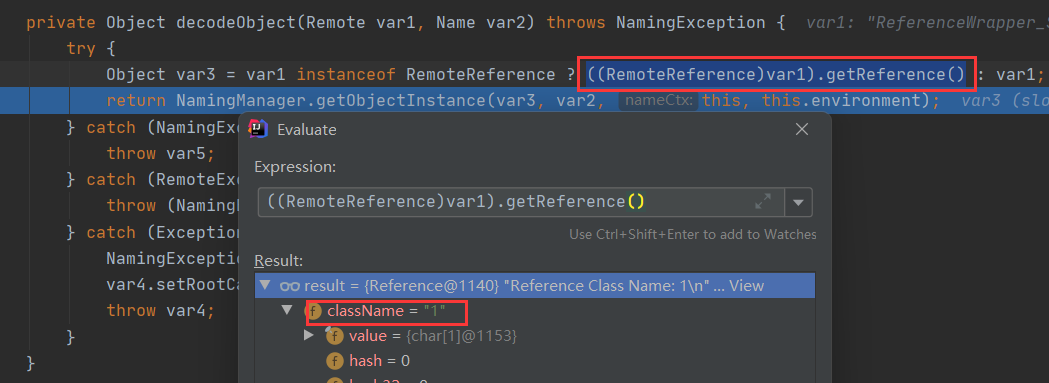The width and height of the screenshot is (1049, 383).
Task: Click the View link on result row
Action: coord(746,285)
